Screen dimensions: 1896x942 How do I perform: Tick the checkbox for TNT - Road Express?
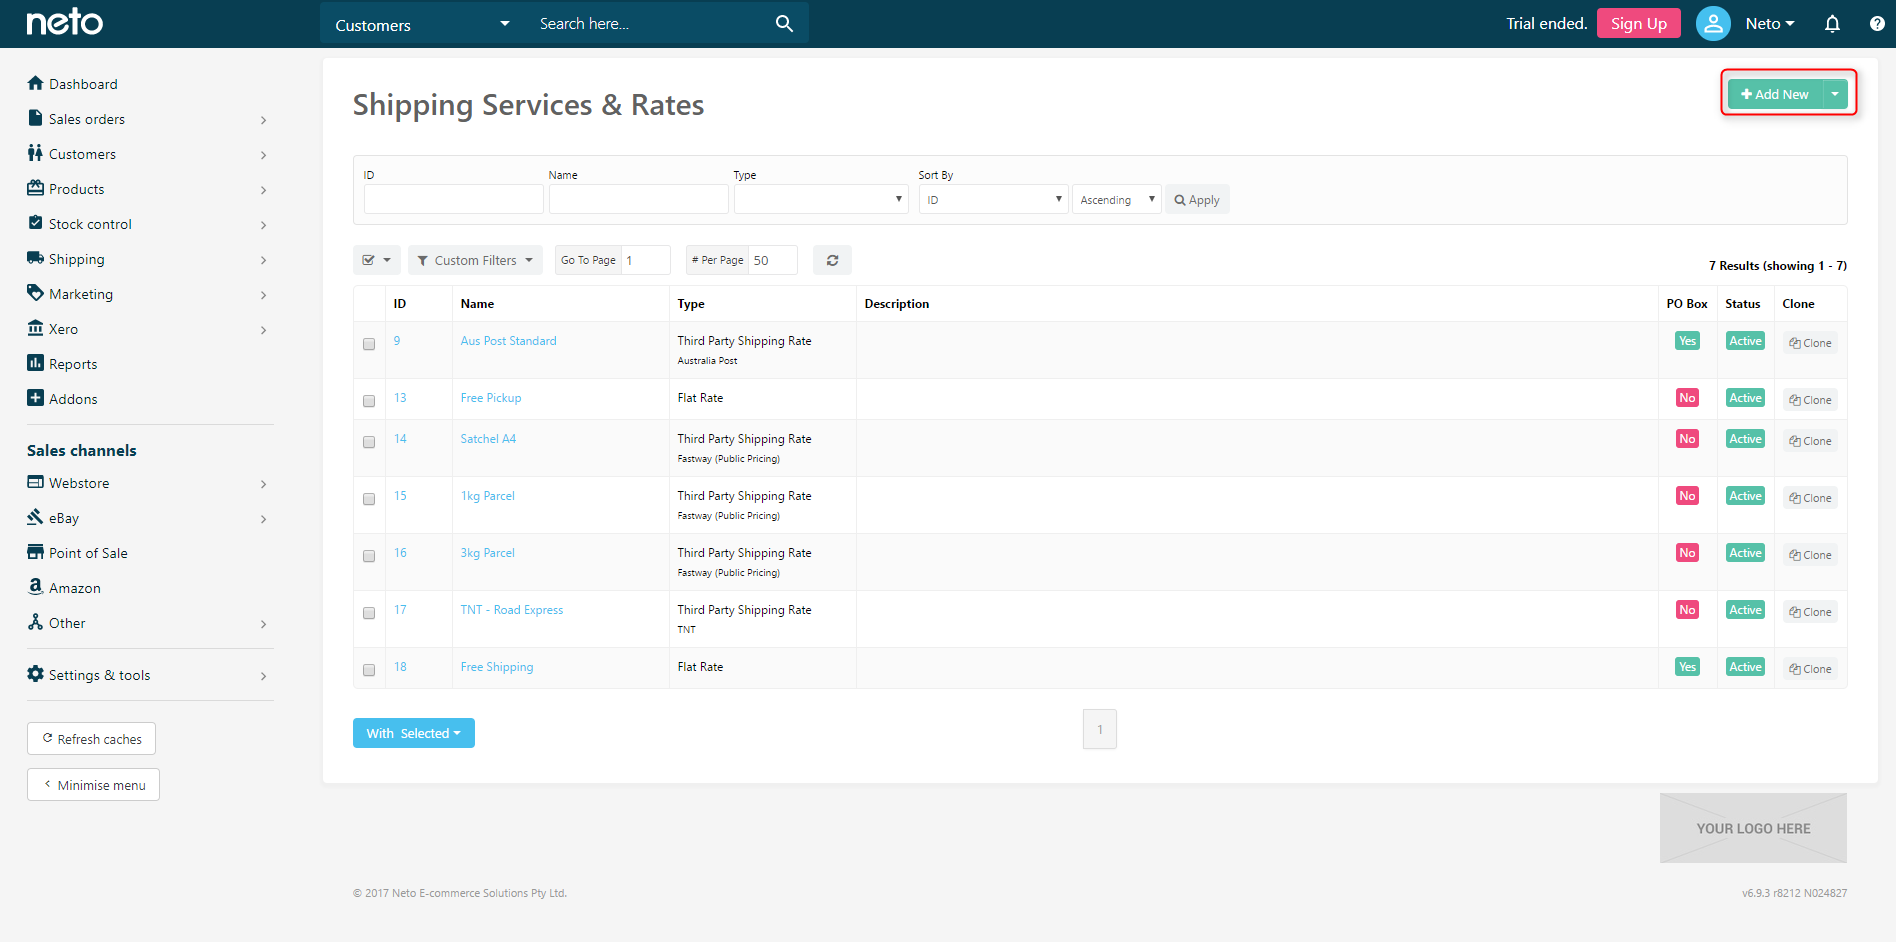point(369,613)
